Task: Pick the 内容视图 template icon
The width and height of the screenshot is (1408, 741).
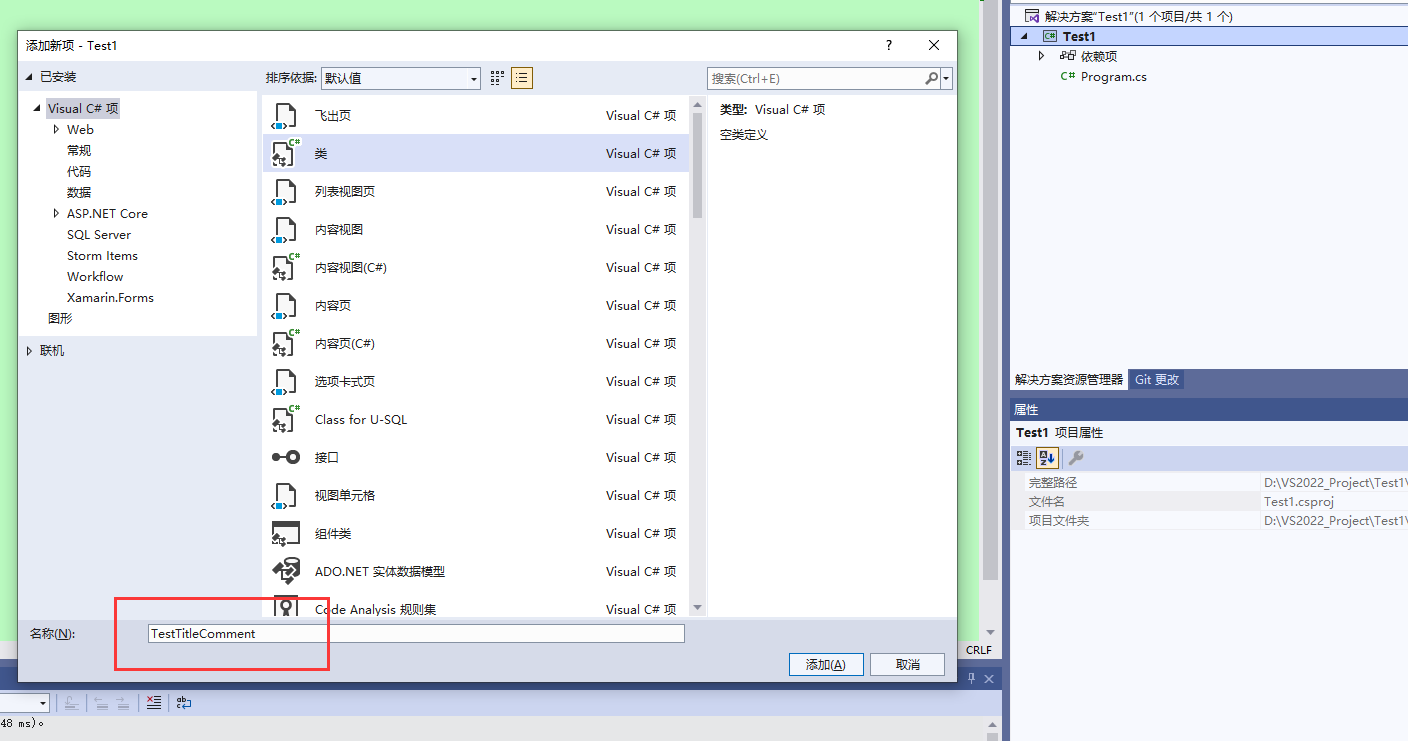Action: tap(285, 230)
